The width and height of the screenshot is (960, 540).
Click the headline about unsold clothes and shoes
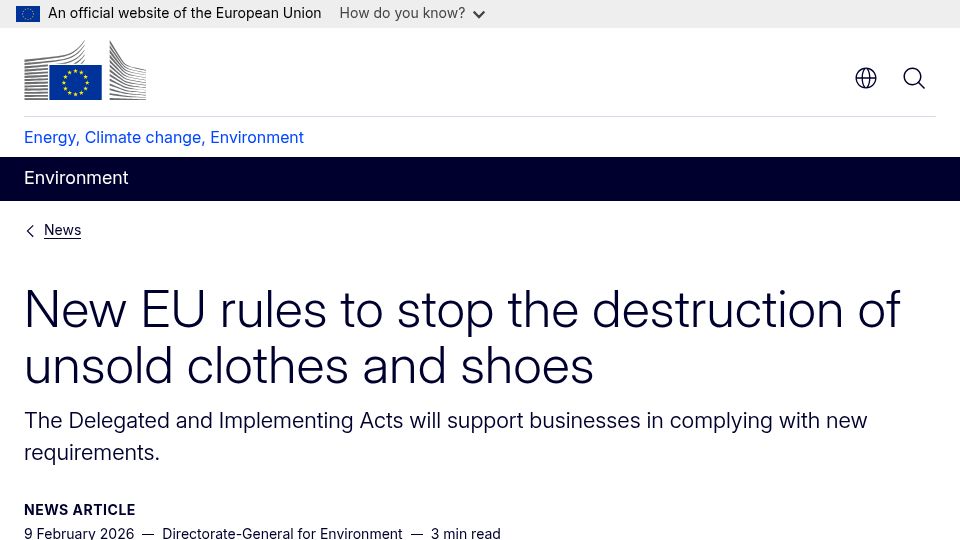tap(462, 337)
